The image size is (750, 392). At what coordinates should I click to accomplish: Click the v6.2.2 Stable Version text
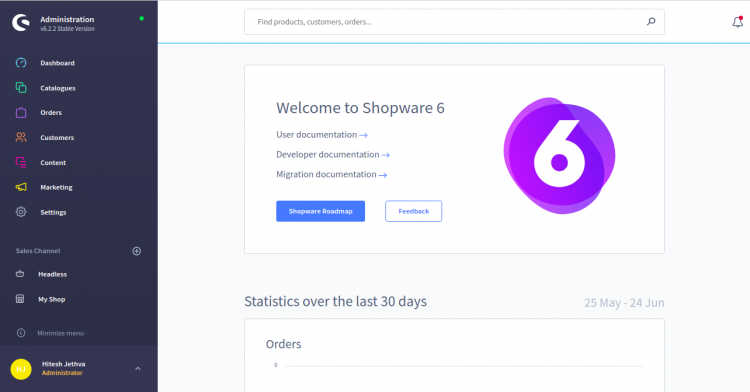click(67, 29)
